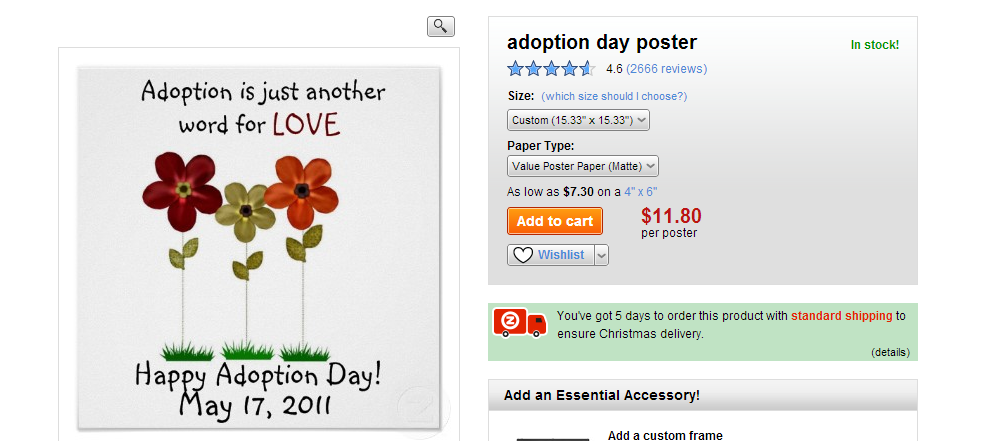This screenshot has height=441, width=981.
Task: Click the "adoption day poster" product title
Action: coord(602,42)
